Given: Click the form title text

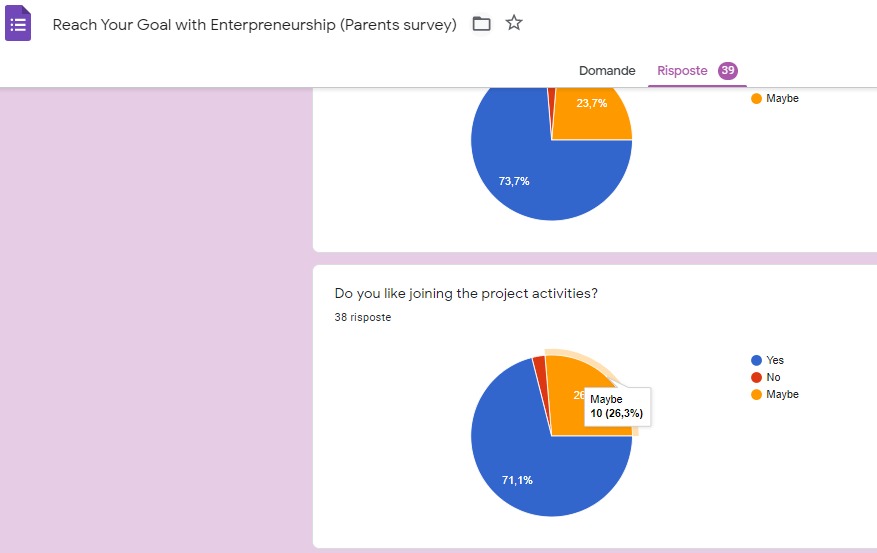Looking at the screenshot, I should pyautogui.click(x=254, y=24).
